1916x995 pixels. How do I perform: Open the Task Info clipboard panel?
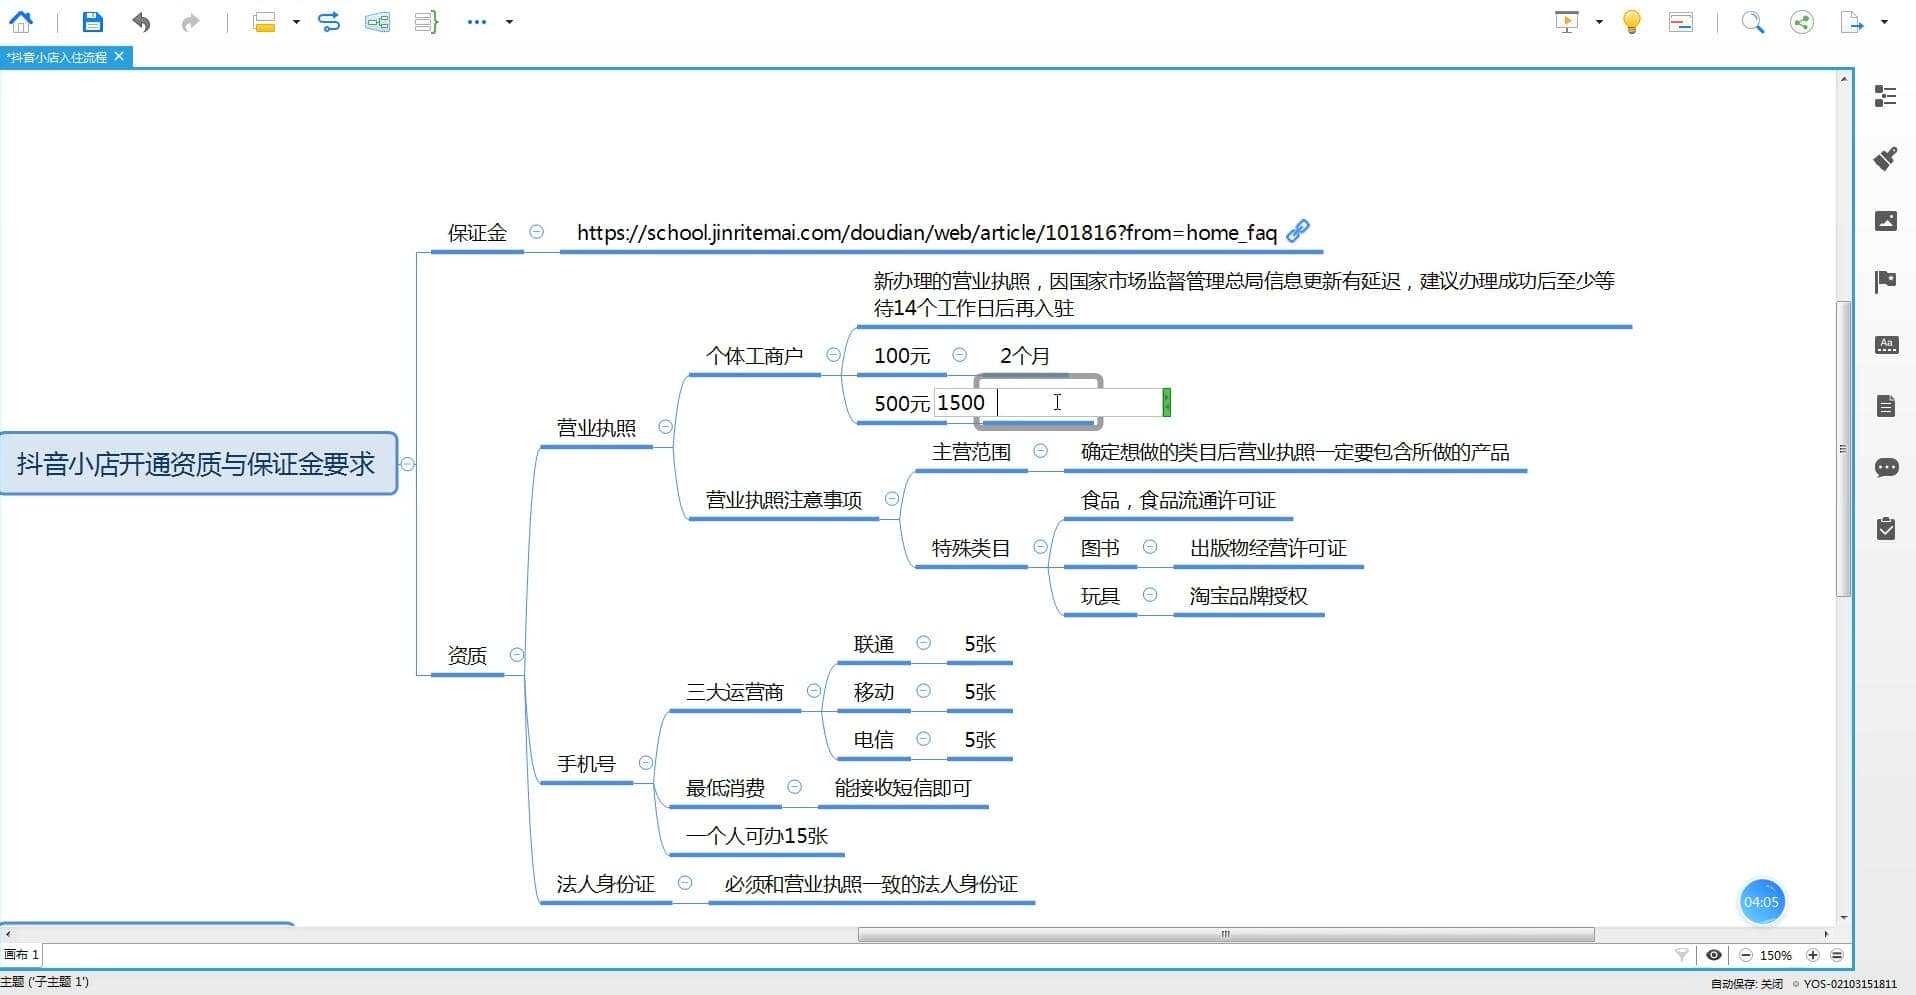click(x=1885, y=528)
